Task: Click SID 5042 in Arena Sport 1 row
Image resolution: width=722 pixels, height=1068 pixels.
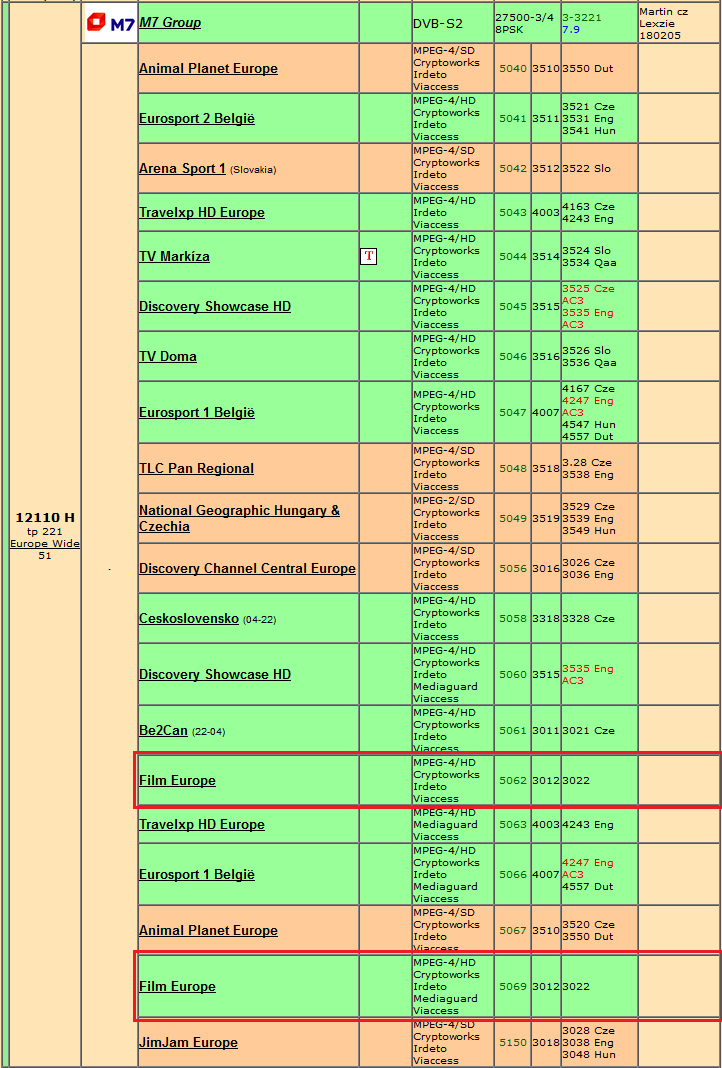Action: [513, 168]
